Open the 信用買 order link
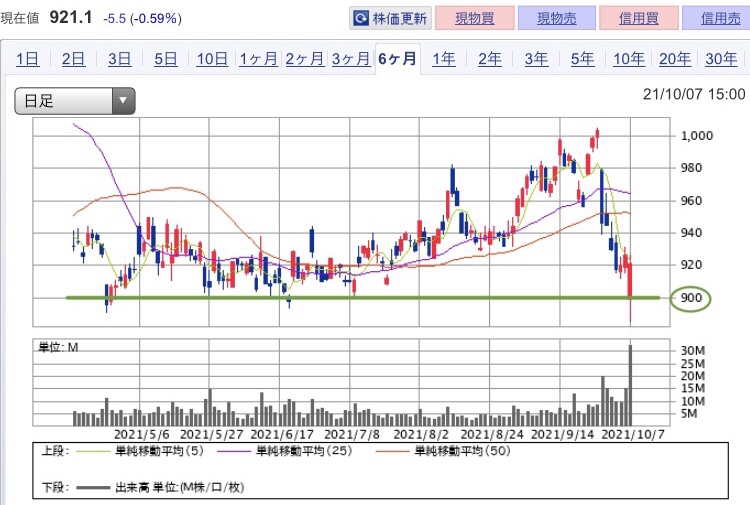The width and height of the screenshot is (750, 505). pyautogui.click(x=639, y=18)
